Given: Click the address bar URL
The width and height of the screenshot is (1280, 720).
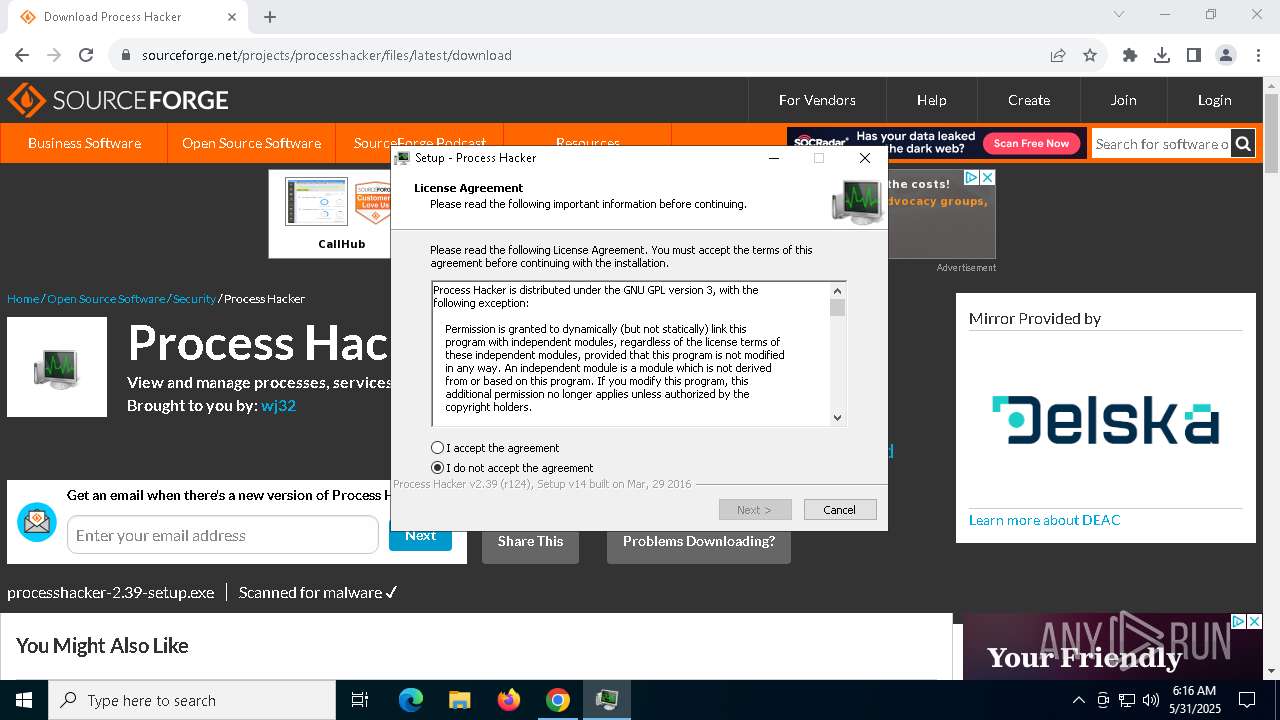Looking at the screenshot, I should (327, 55).
